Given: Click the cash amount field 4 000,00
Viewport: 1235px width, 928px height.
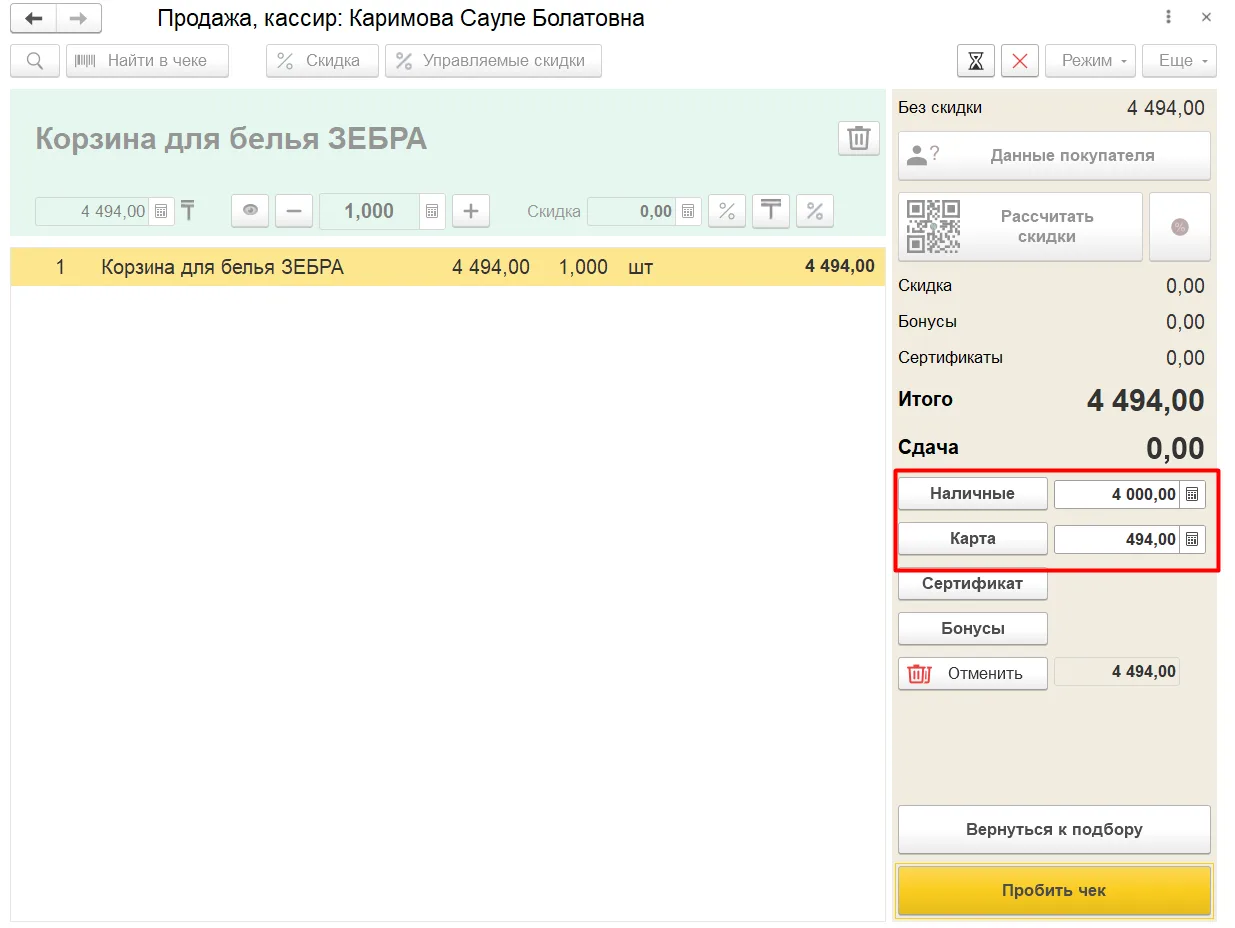Looking at the screenshot, I should (1117, 495).
